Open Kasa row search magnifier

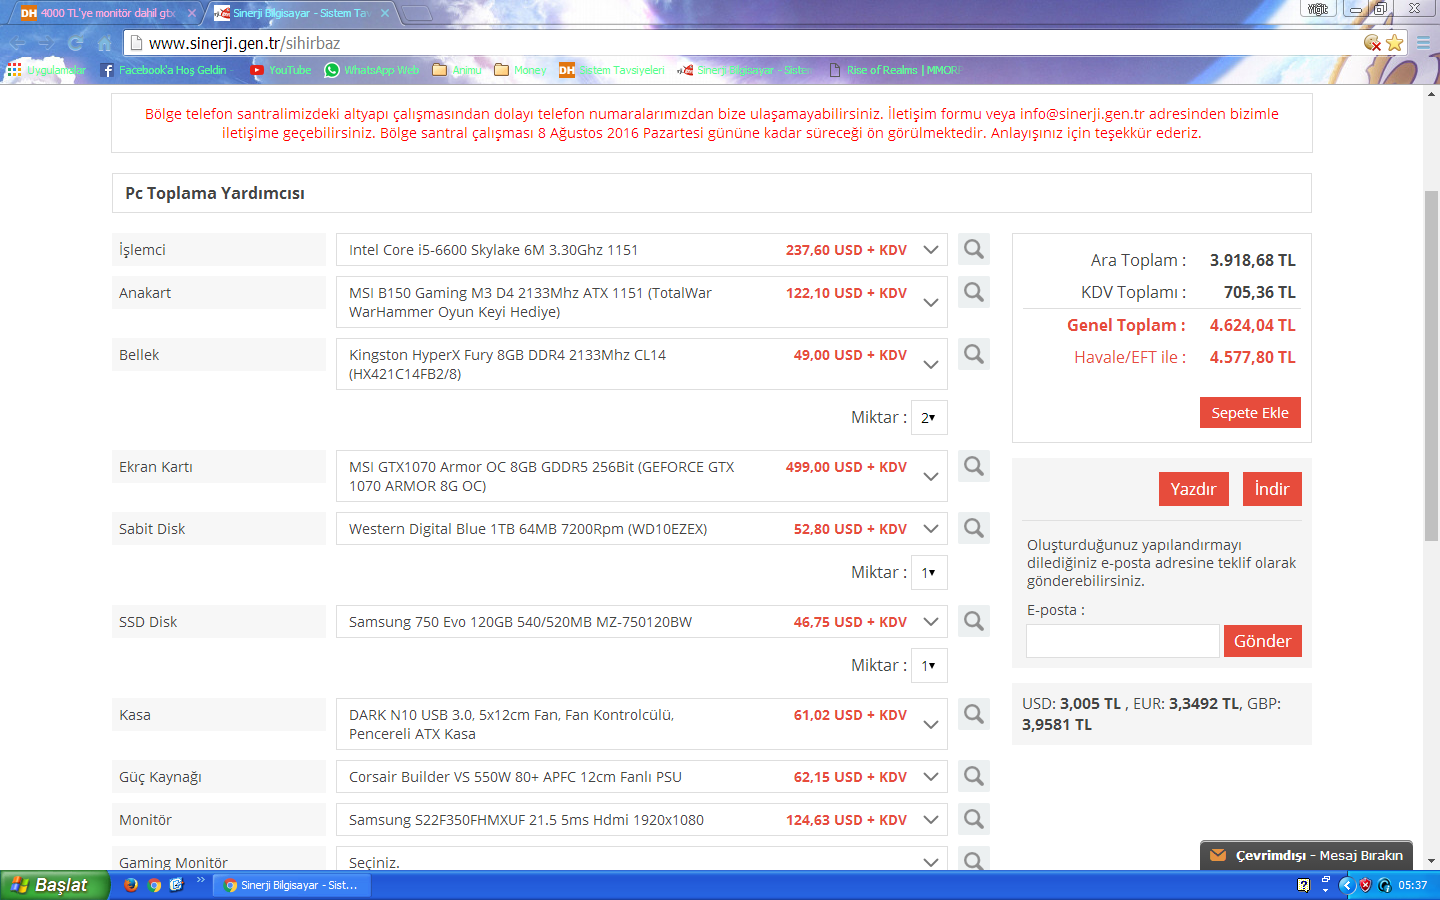[x=974, y=714]
